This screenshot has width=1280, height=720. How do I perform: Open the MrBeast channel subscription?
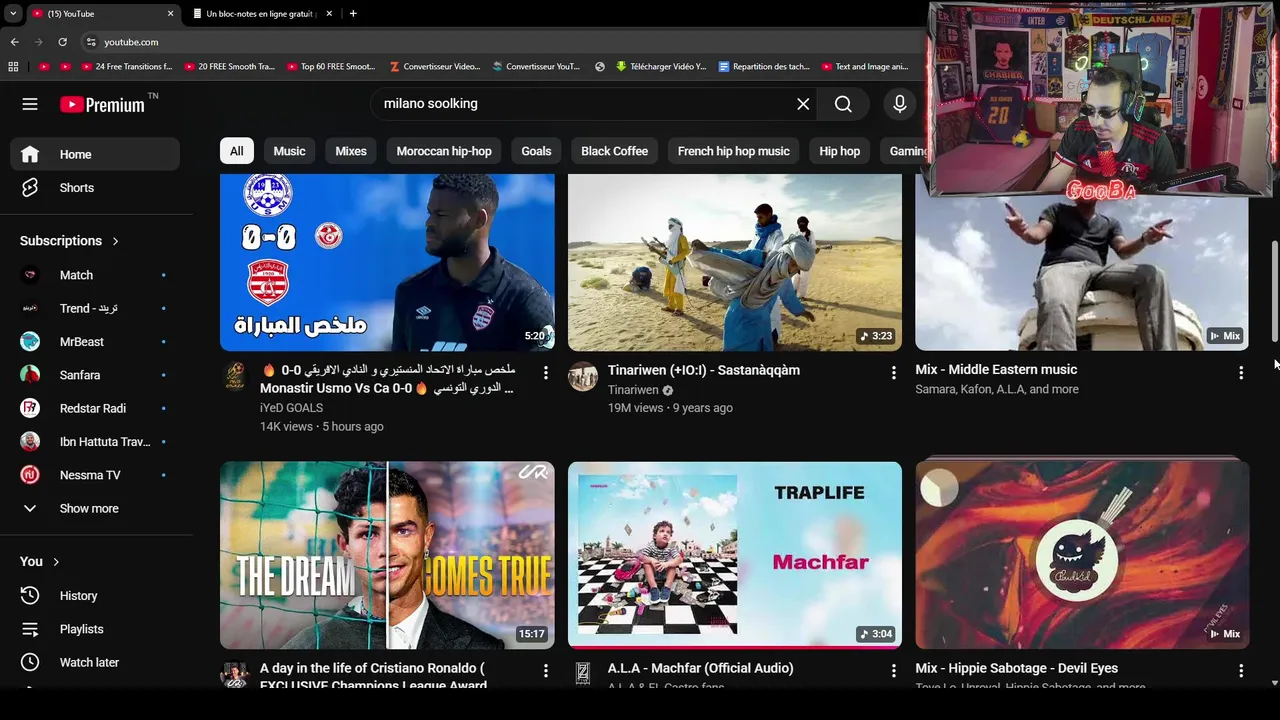tap(95, 342)
